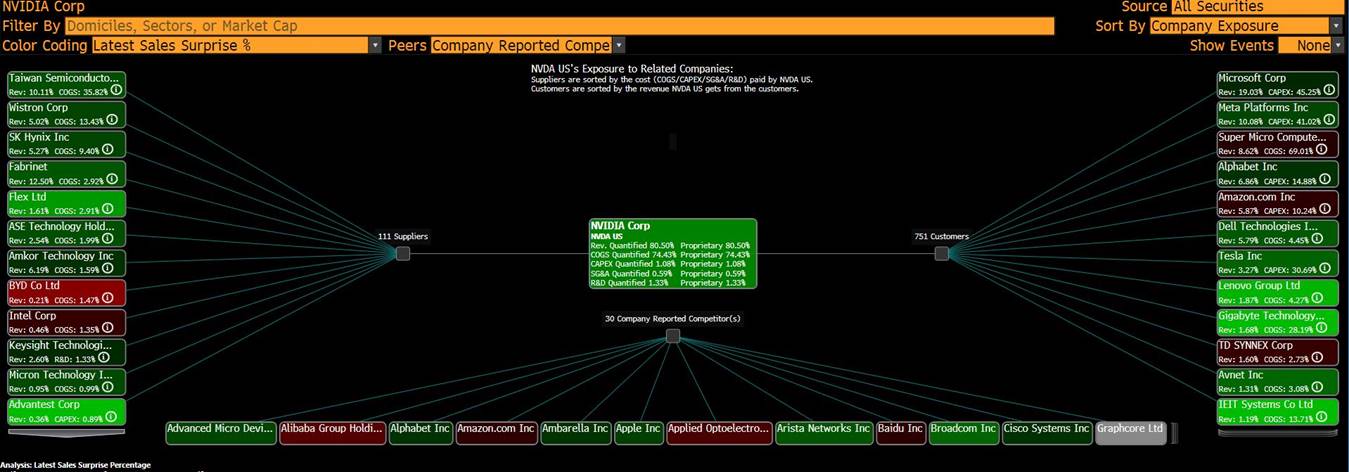Open info icon on Meta Platforms card
The width and height of the screenshot is (1349, 472).
pos(1327,120)
